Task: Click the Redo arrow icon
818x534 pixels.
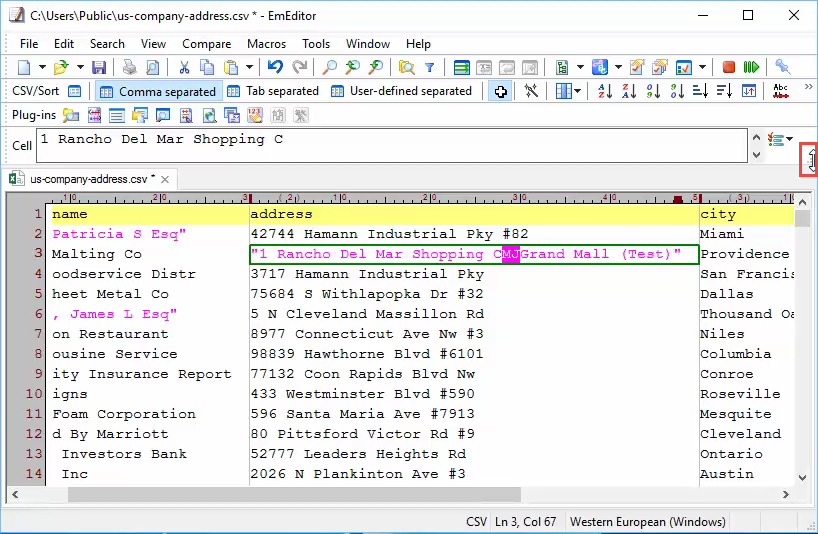Action: (x=299, y=67)
